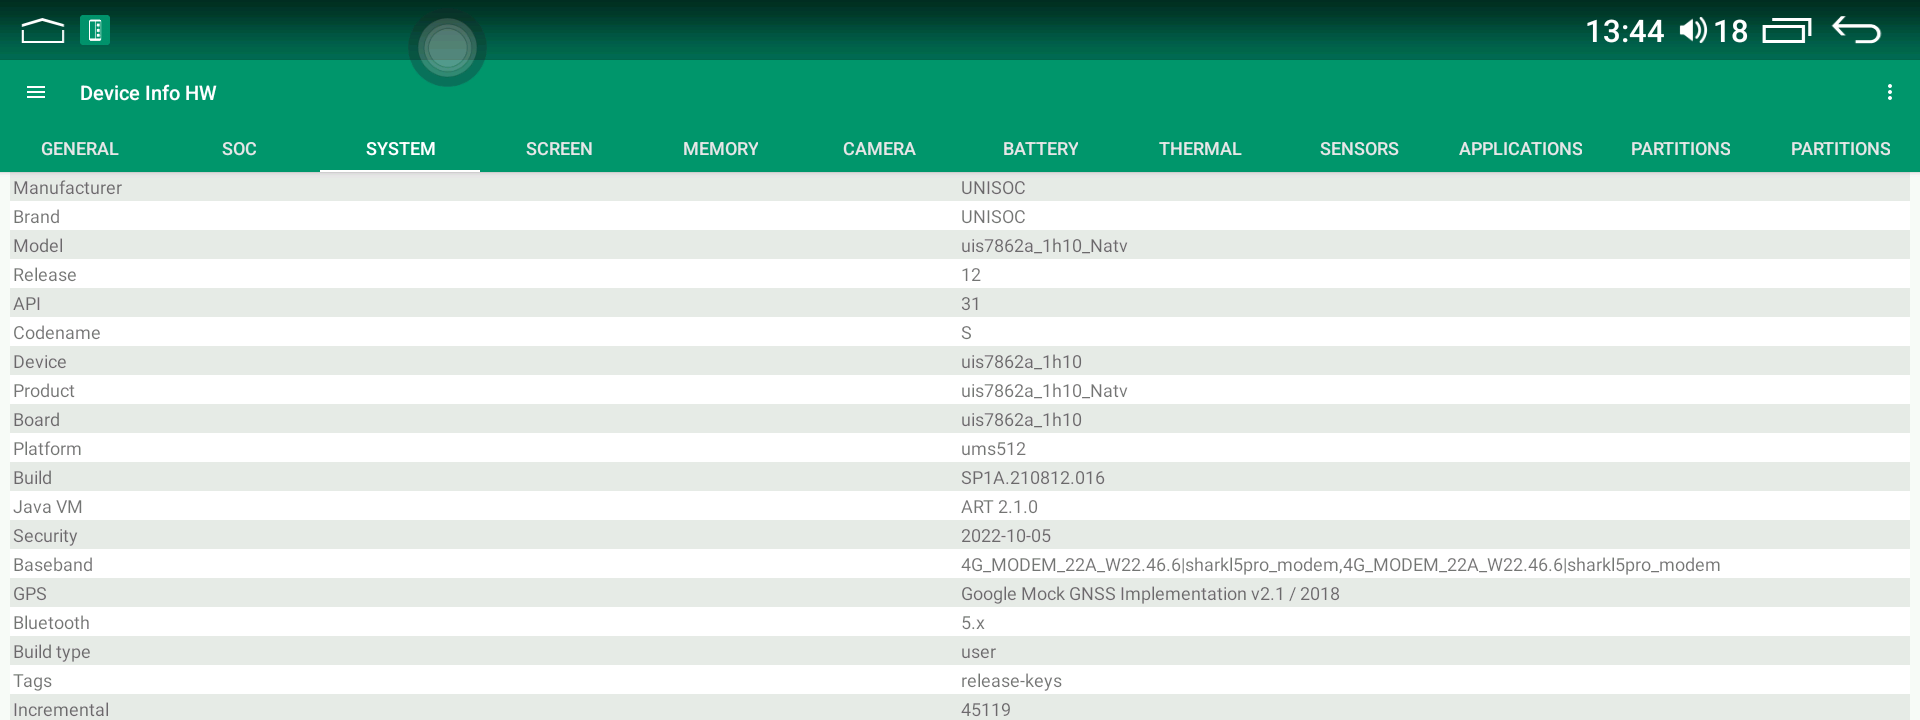Open the recent apps window icon
Image resolution: width=1920 pixels, height=720 pixels.
pyautogui.click(x=1786, y=31)
